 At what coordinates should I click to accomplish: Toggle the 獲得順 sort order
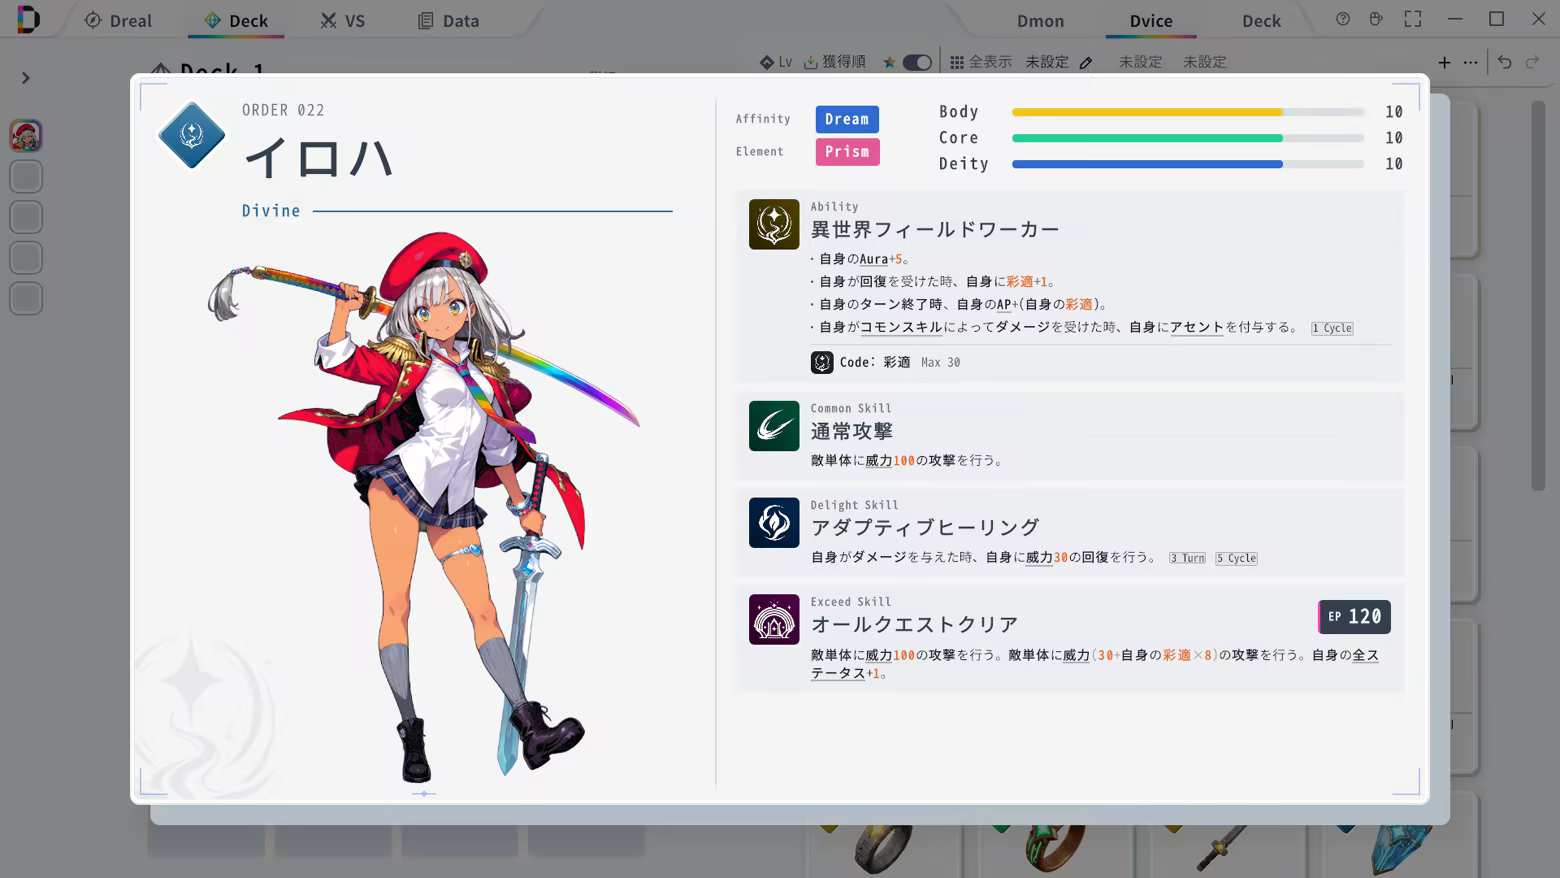coord(835,62)
